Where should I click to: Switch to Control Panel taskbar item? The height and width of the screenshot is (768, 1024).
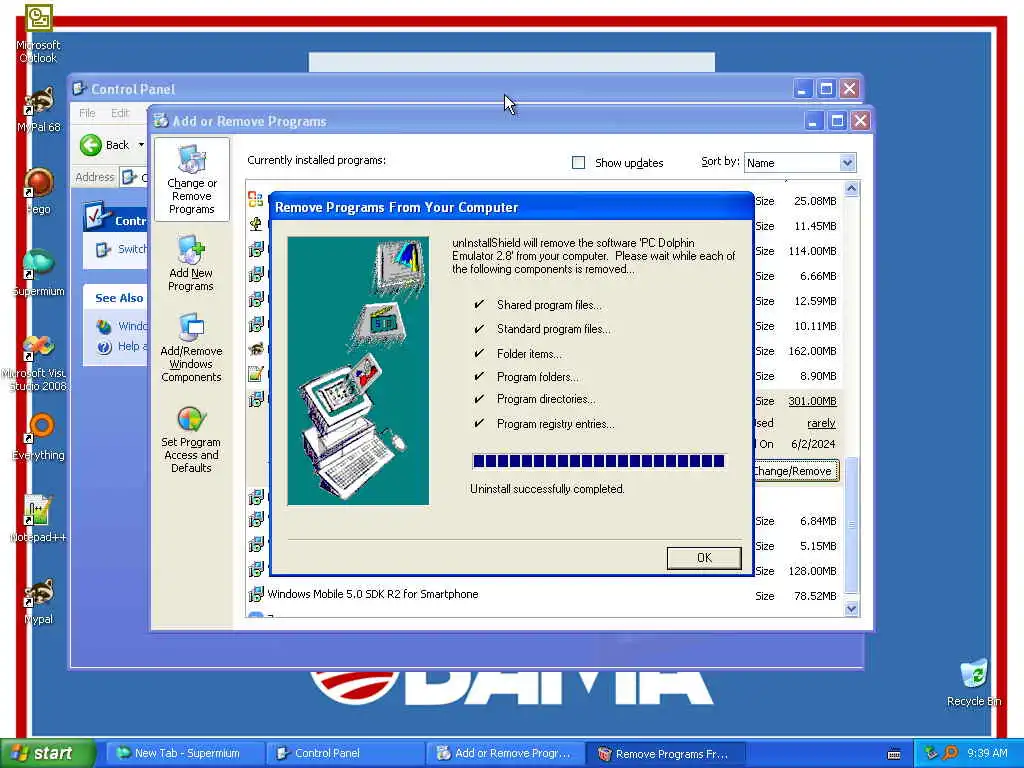(345, 753)
